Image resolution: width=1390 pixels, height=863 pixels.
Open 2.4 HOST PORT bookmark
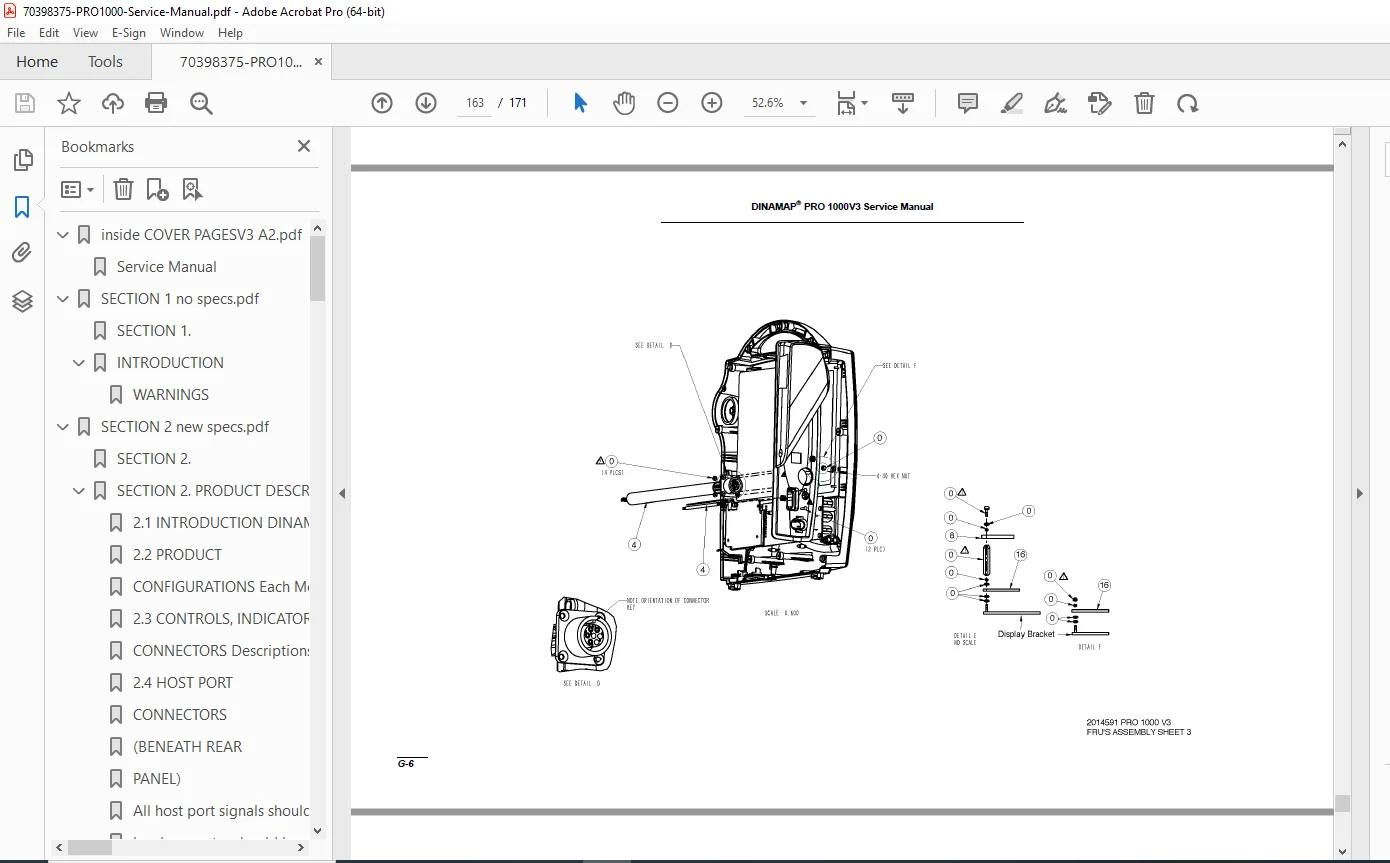coord(183,683)
